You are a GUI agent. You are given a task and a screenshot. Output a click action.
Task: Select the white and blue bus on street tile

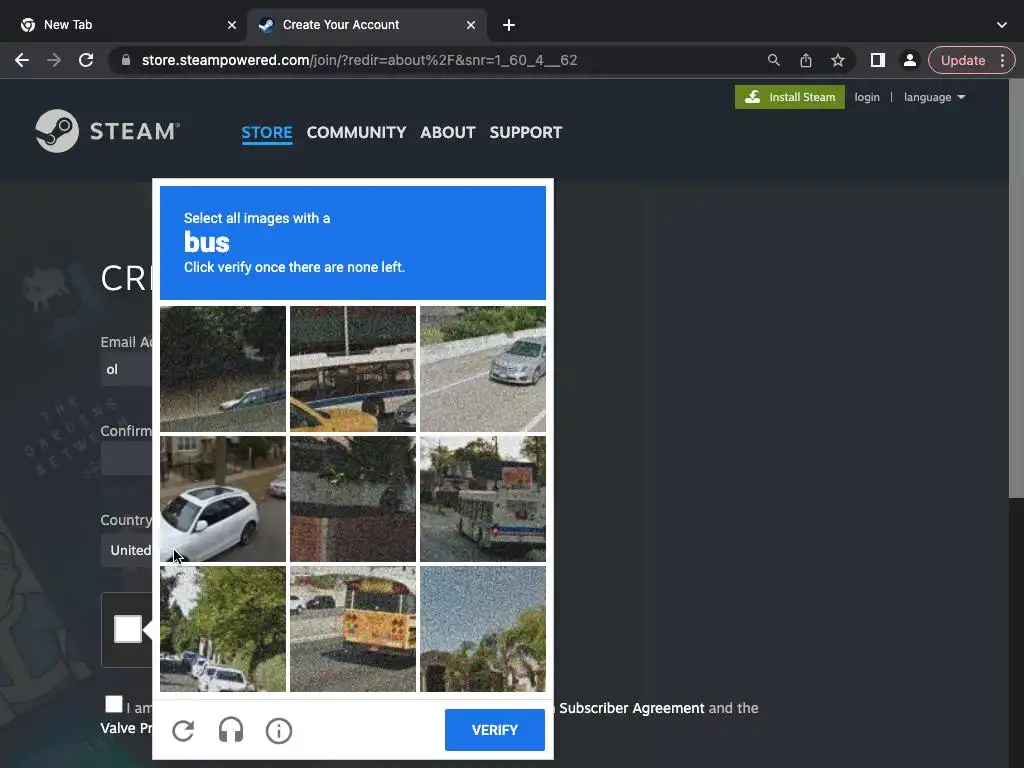tap(483, 499)
